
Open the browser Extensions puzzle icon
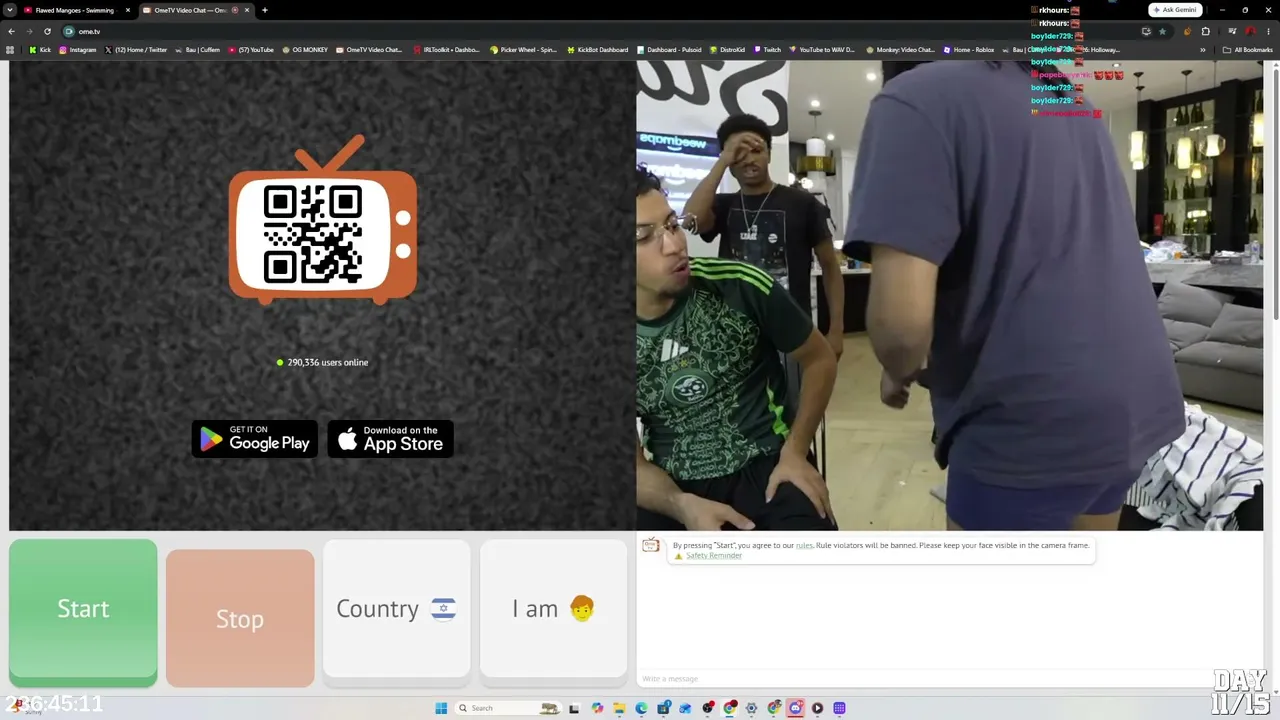(x=1206, y=31)
